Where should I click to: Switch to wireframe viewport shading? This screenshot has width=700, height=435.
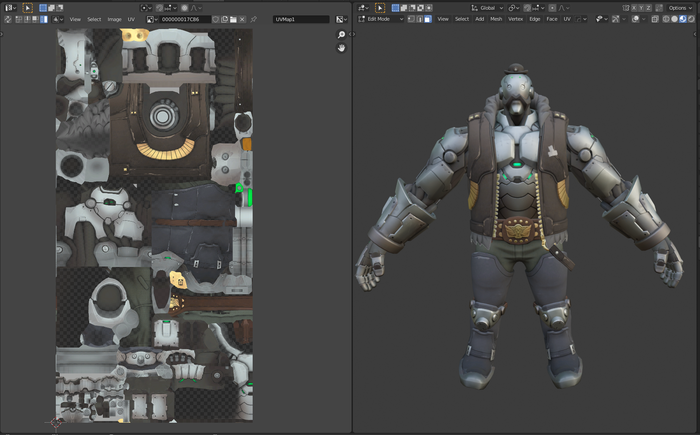coord(666,19)
